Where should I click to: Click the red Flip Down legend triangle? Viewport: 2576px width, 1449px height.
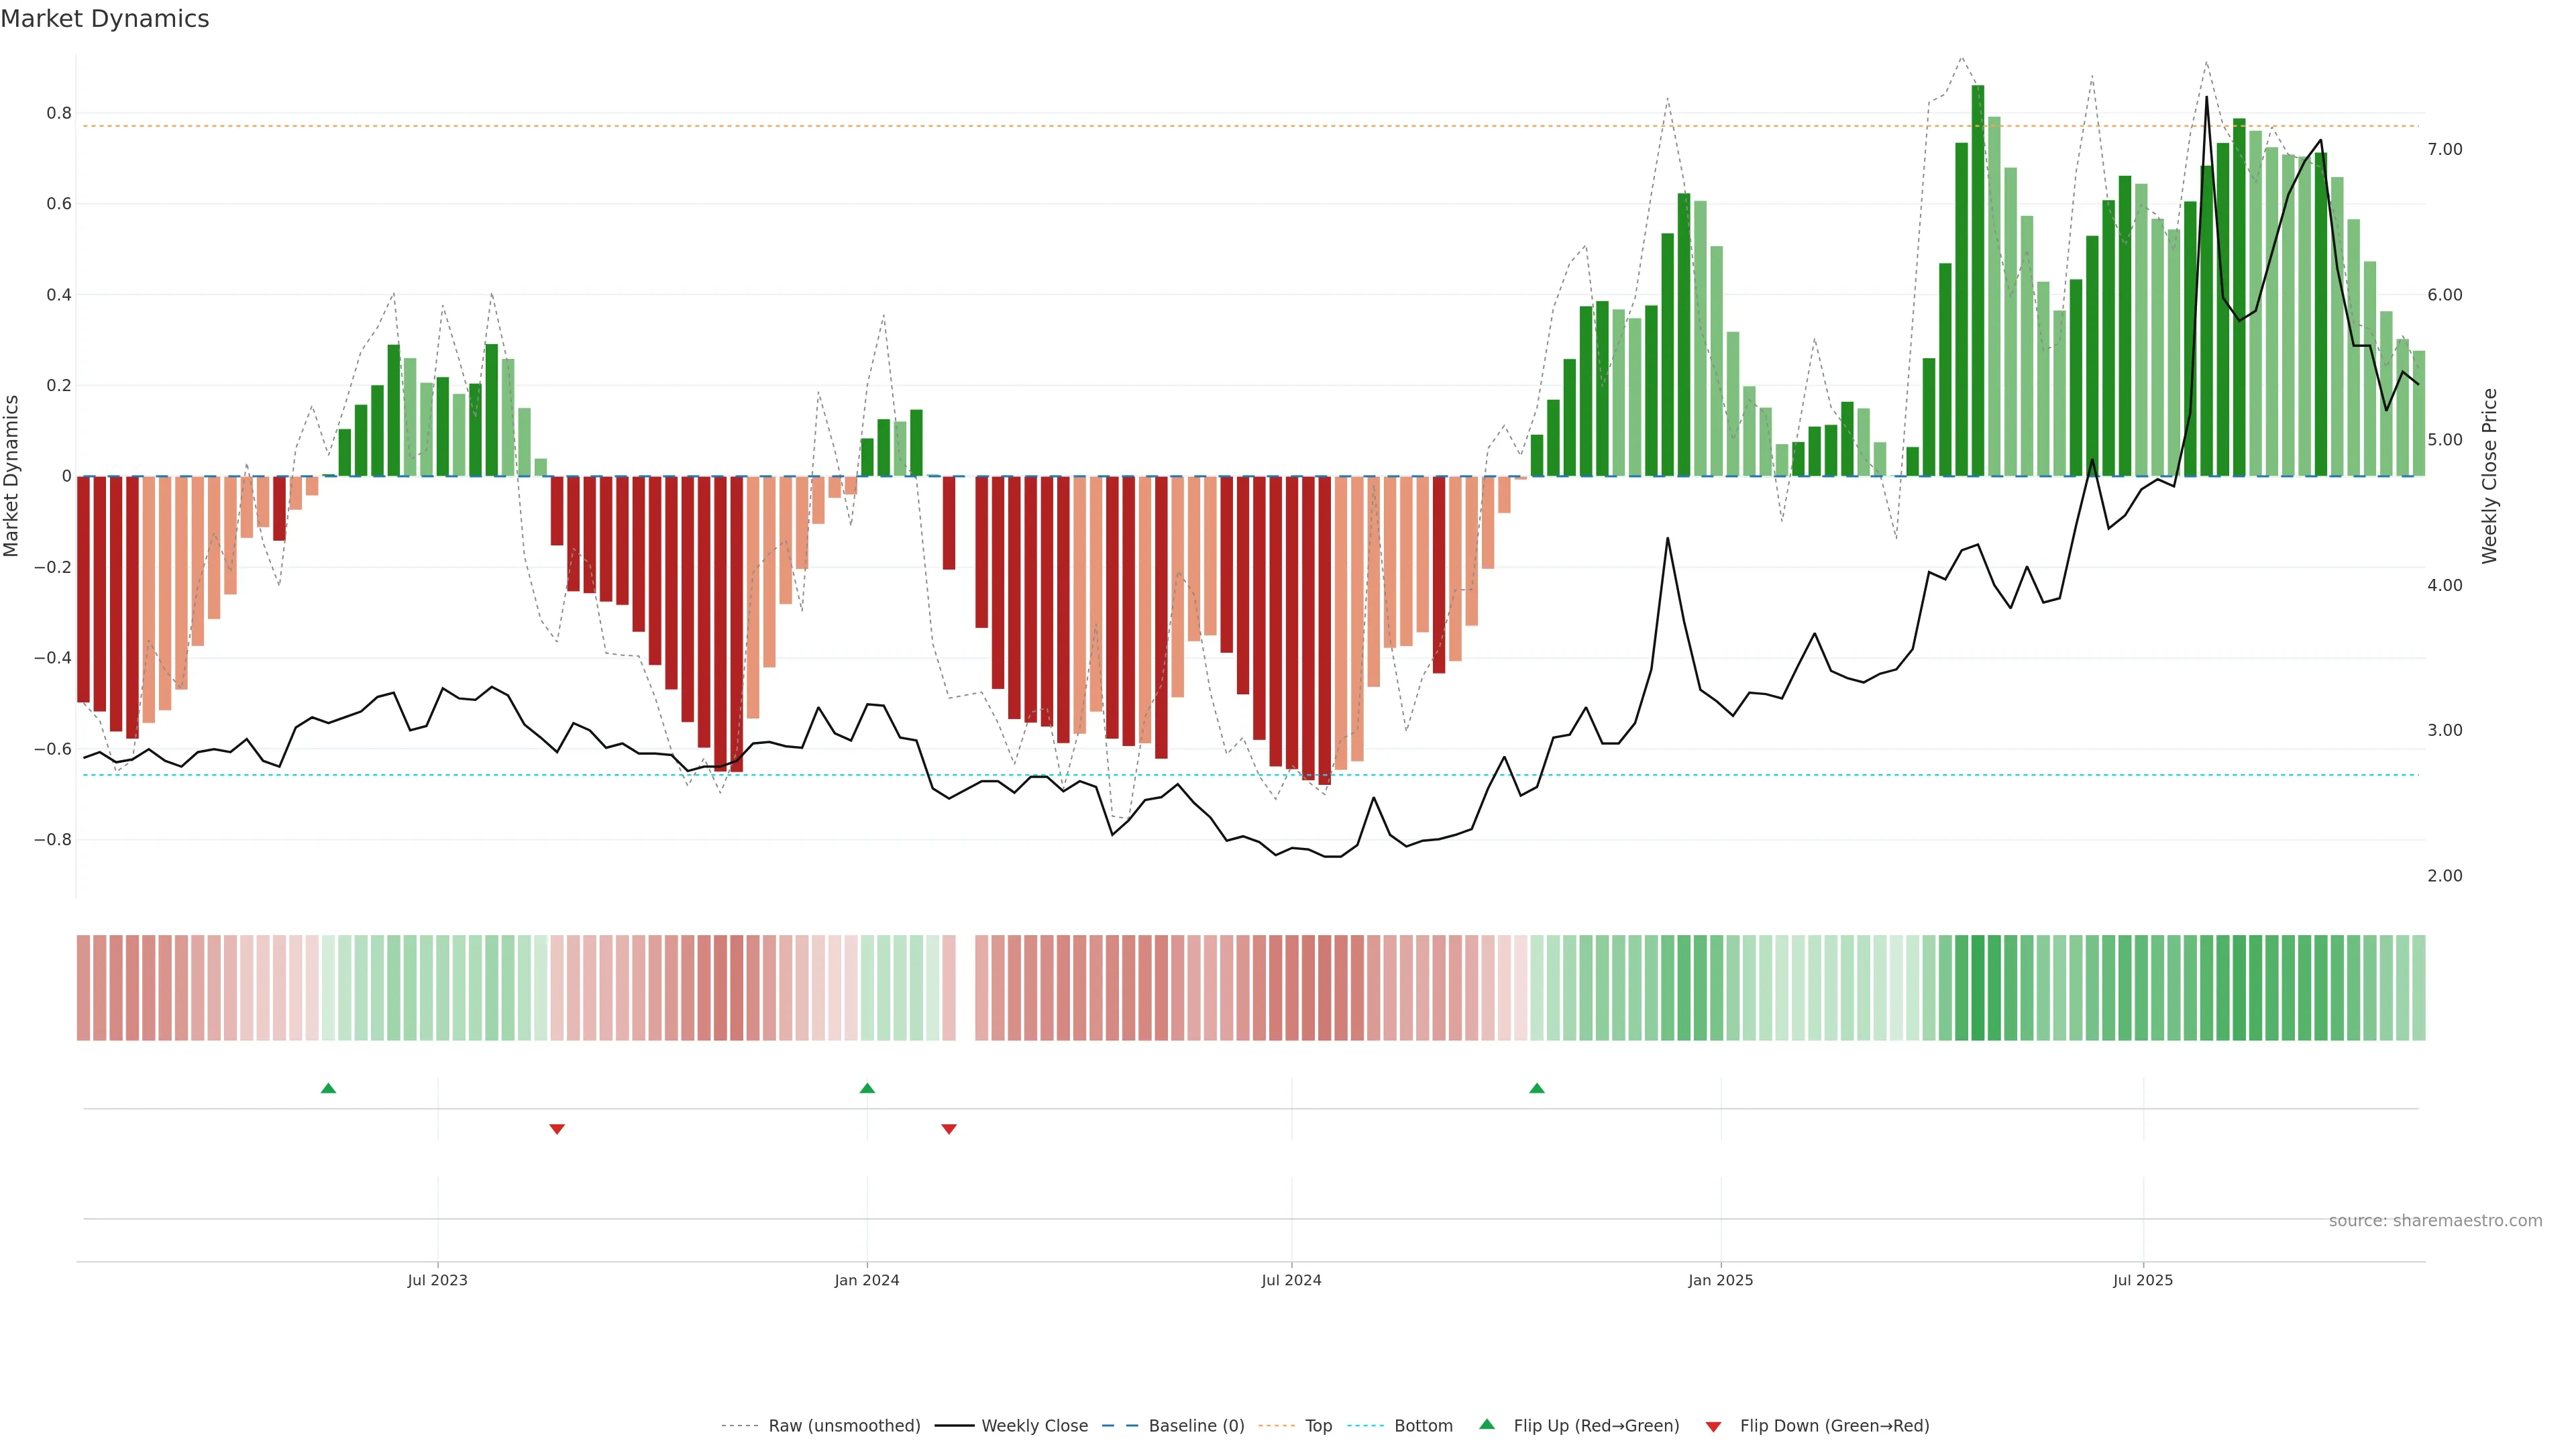(1713, 1426)
